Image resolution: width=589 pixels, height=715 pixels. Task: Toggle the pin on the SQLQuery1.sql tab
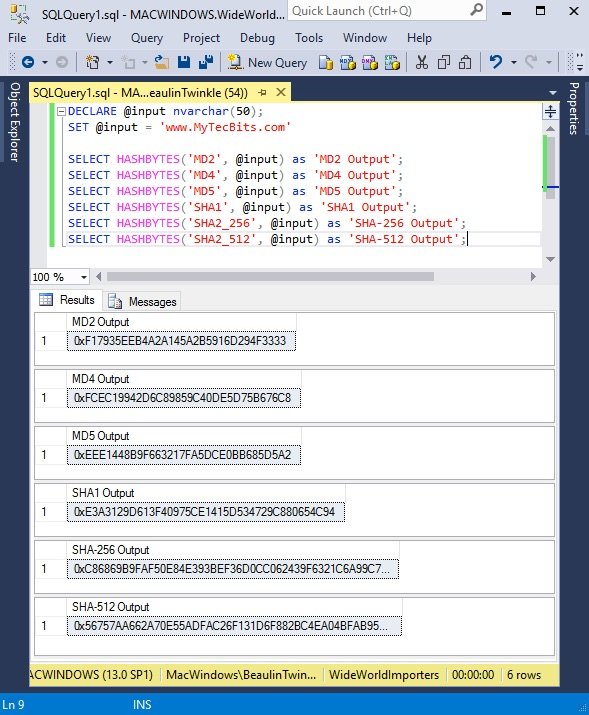[262, 93]
